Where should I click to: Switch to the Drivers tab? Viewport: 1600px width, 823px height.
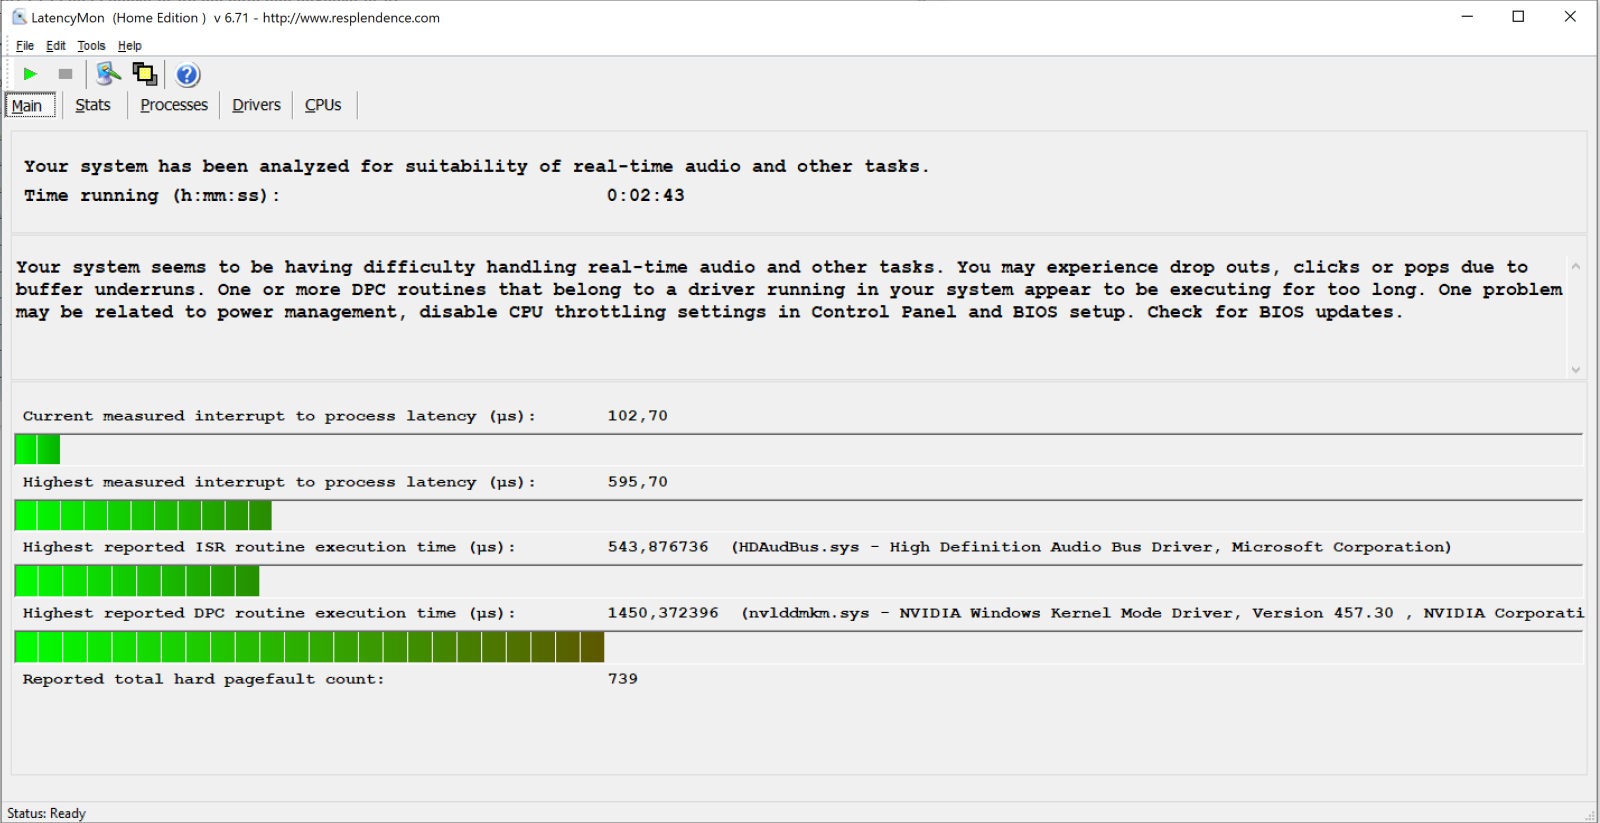(x=256, y=105)
